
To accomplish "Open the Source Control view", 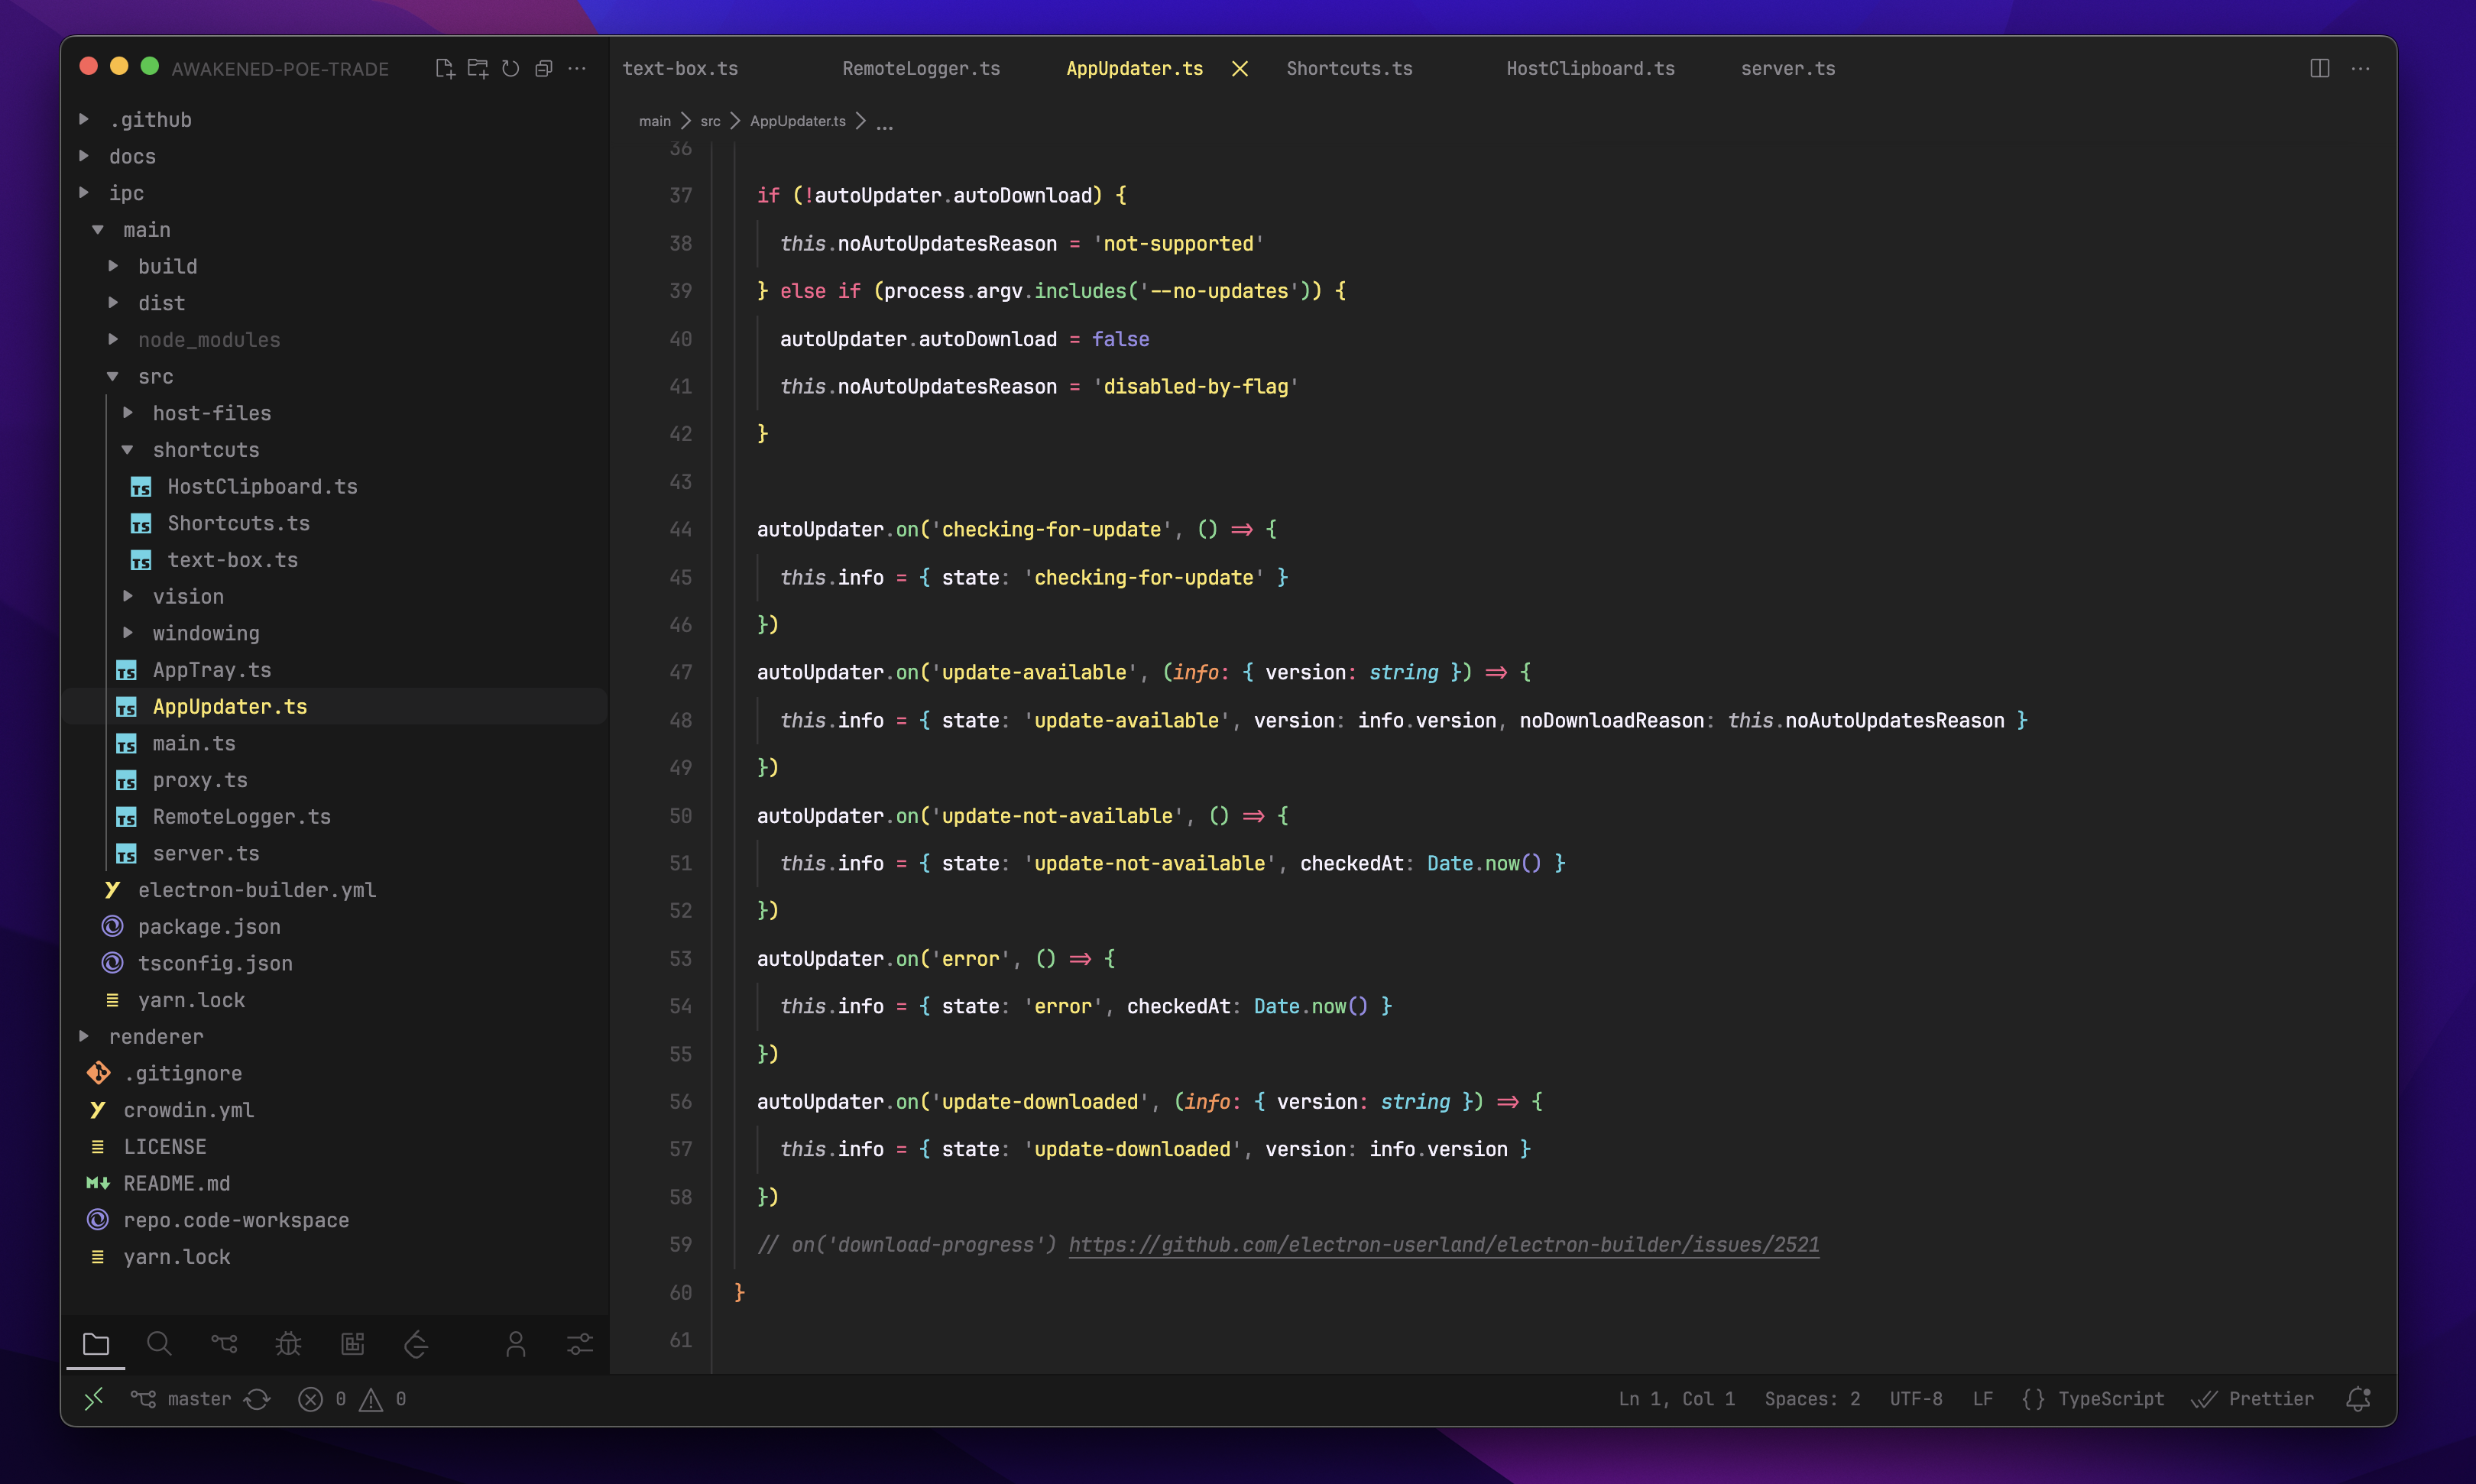I will click(x=224, y=1343).
